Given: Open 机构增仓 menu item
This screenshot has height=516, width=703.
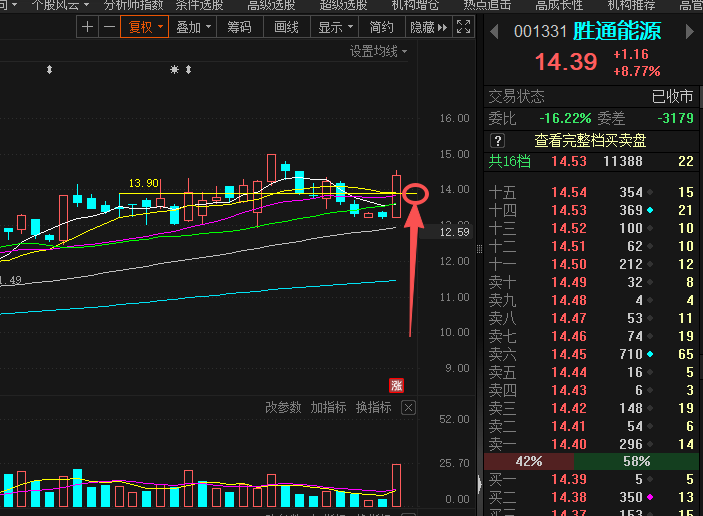Looking at the screenshot, I should 416,5.
